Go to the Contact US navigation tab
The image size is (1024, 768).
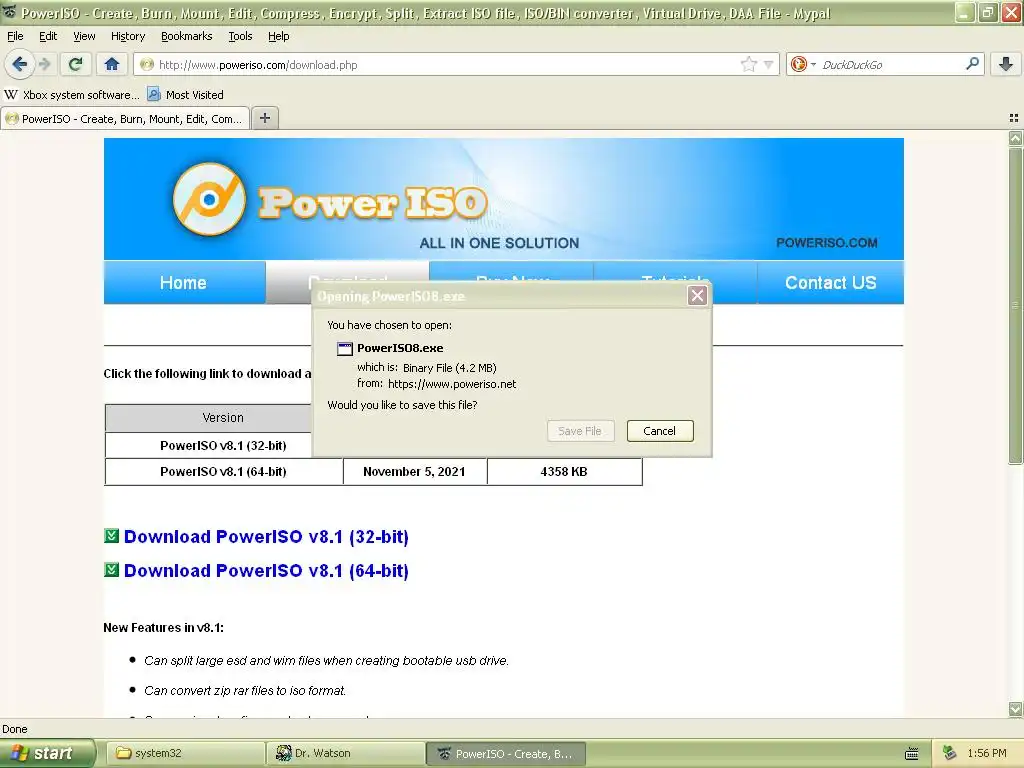(x=830, y=282)
